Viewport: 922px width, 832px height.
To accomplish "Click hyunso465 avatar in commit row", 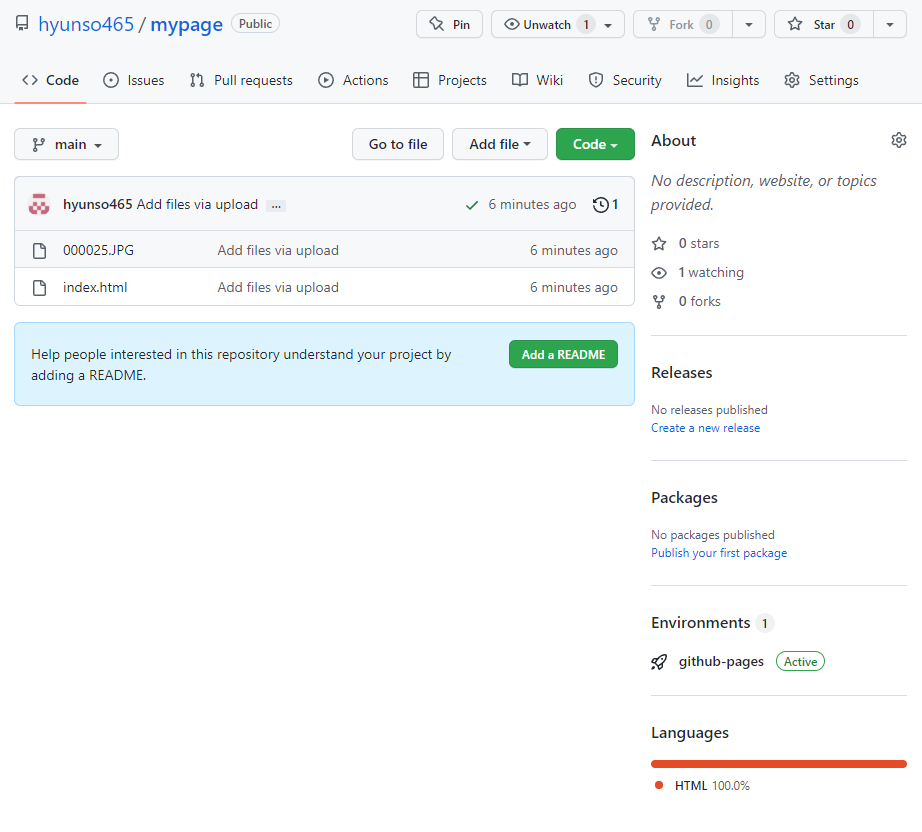I will tap(39, 204).
